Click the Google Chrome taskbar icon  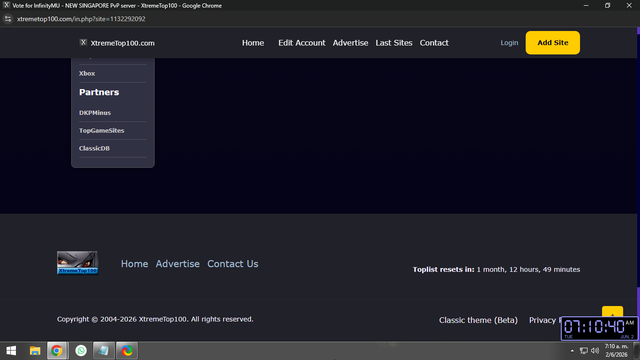point(57,351)
